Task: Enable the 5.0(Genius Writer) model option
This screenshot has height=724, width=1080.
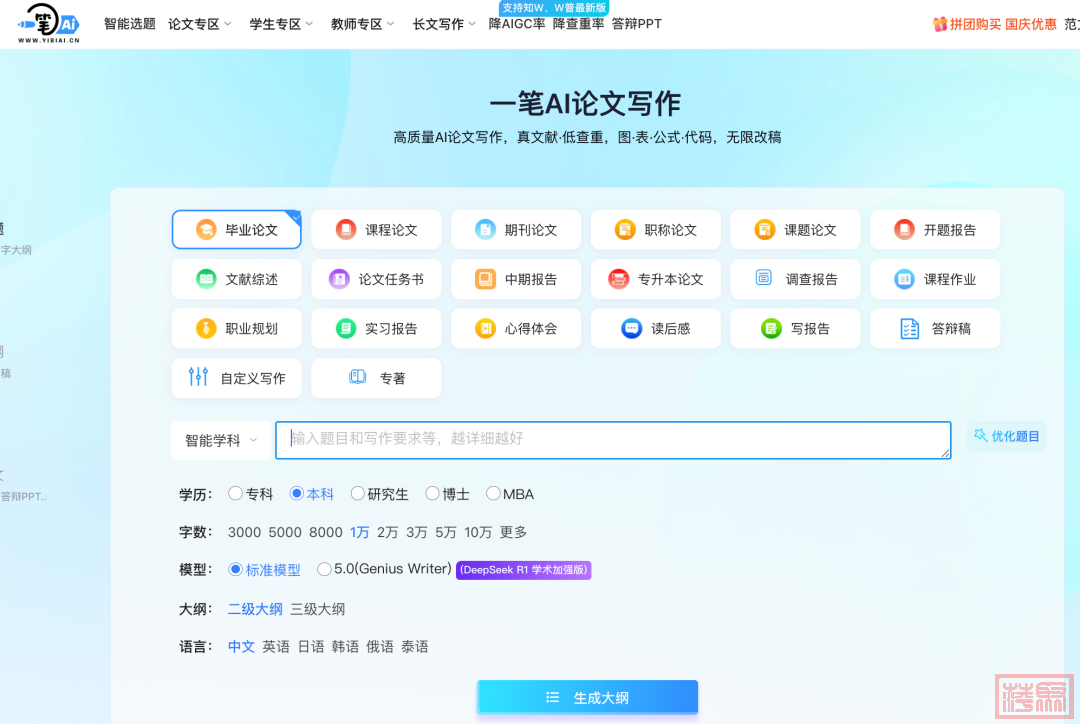Action: [324, 569]
